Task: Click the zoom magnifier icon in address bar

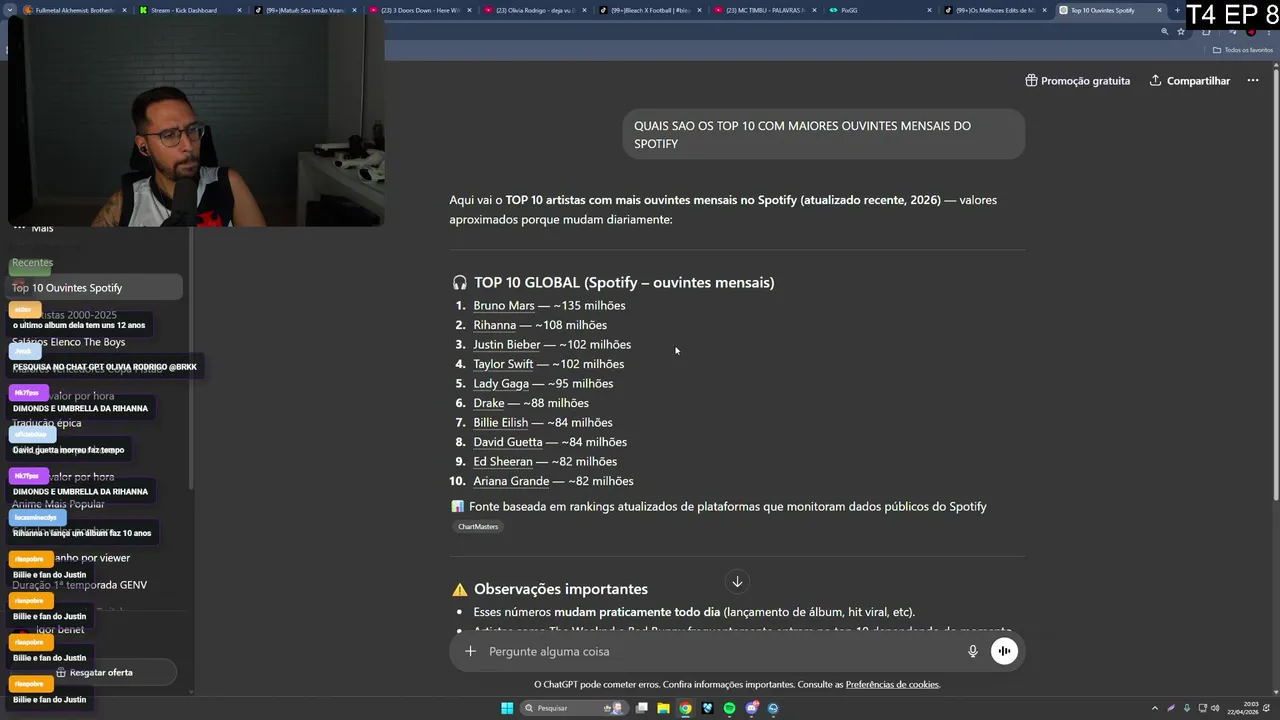Action: pos(1164,31)
